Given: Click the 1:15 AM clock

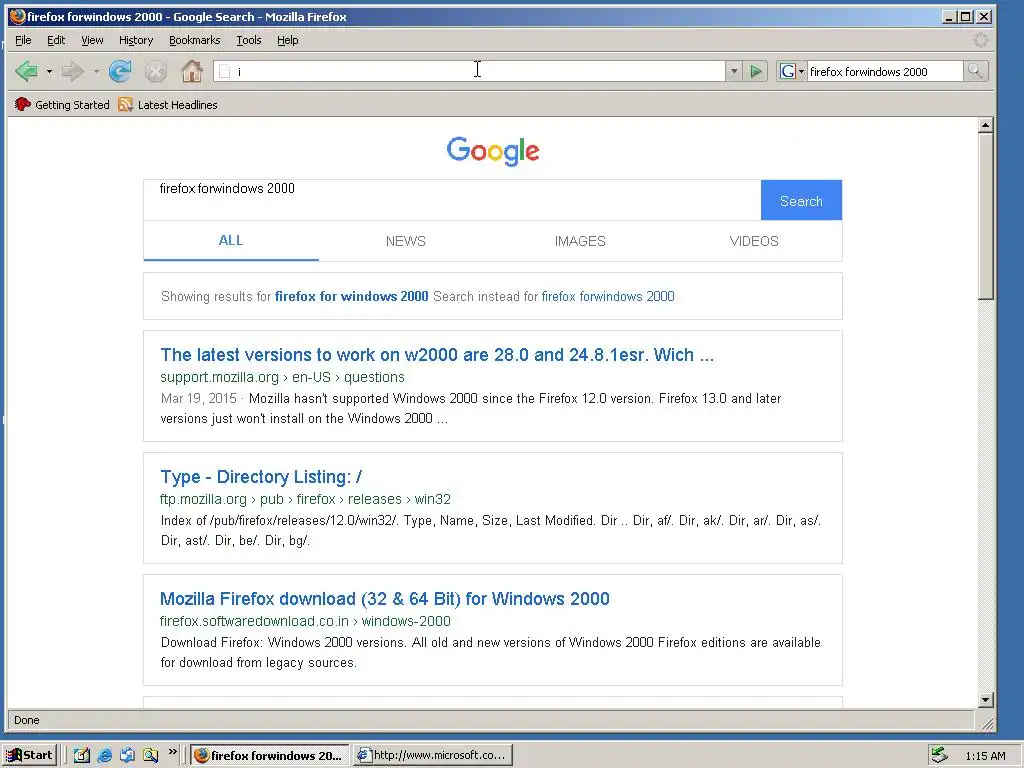Looking at the screenshot, I should (x=985, y=756).
